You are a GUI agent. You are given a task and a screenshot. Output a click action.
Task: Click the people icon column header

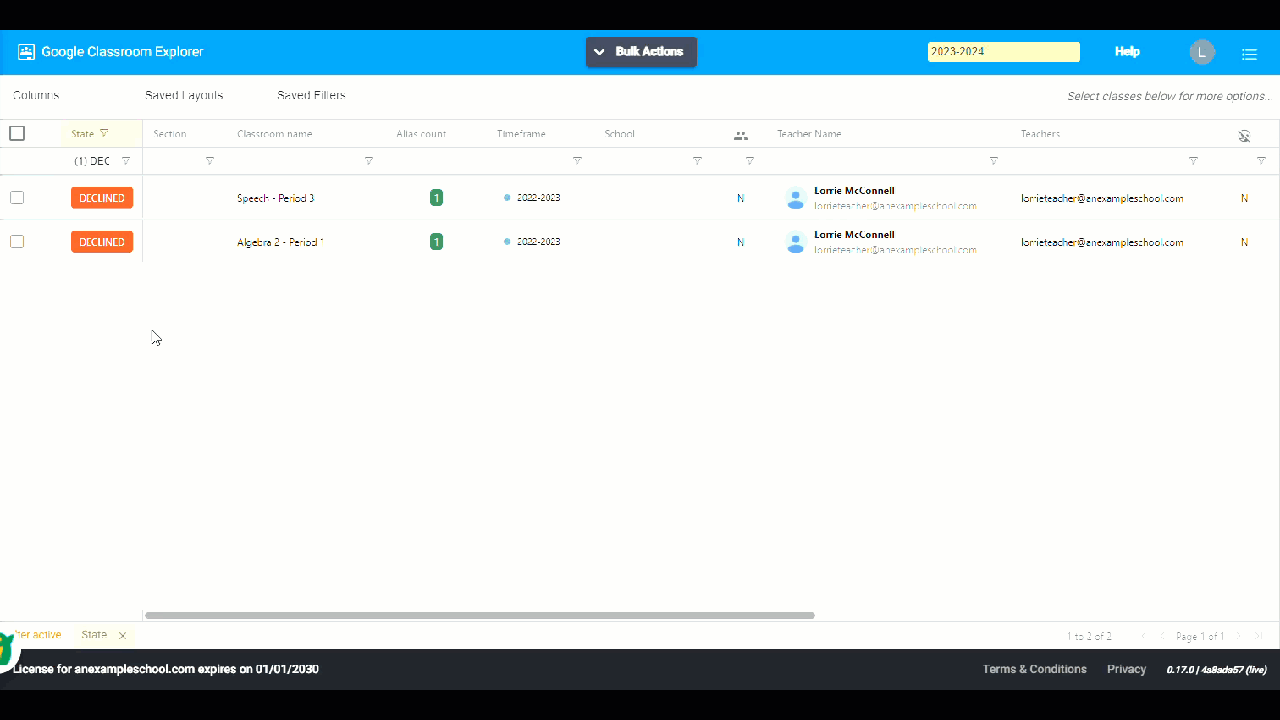click(x=741, y=135)
